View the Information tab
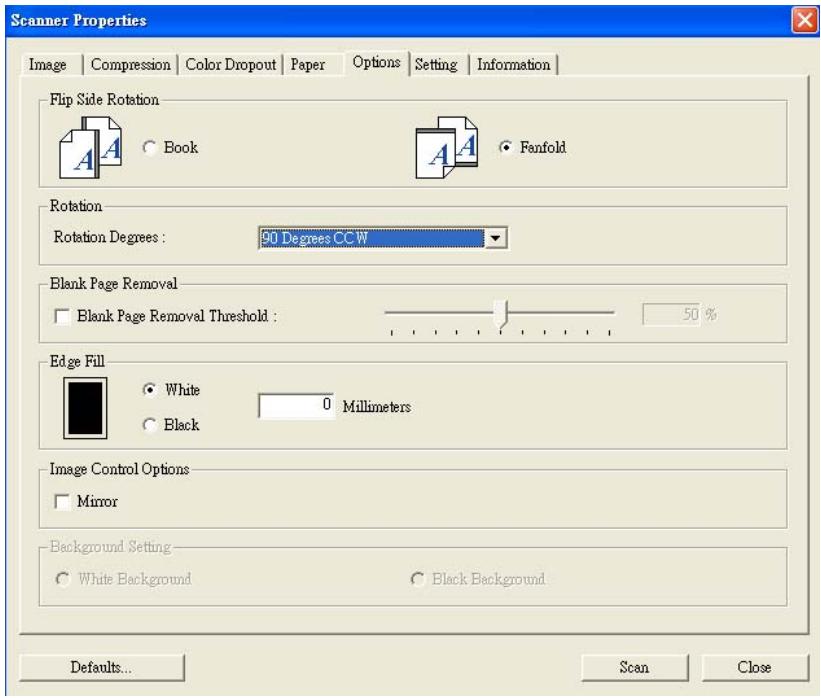 [514, 64]
